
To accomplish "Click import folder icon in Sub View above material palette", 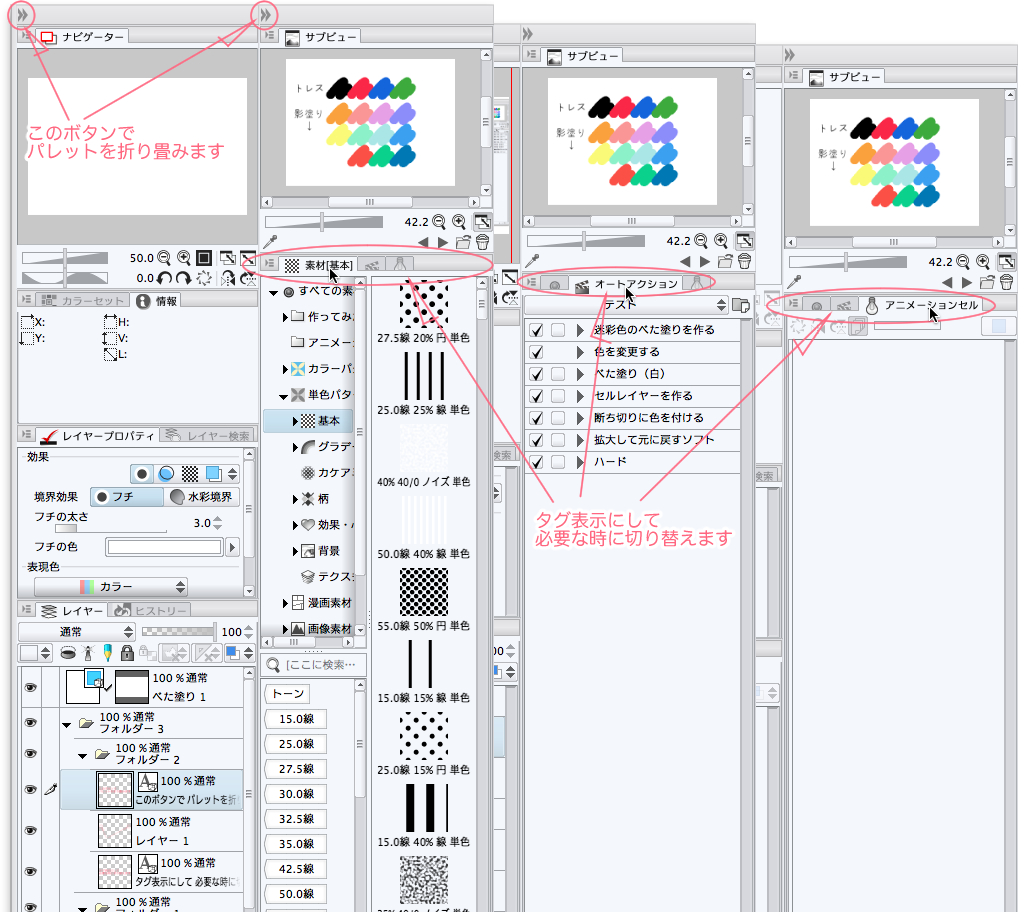I will (463, 242).
